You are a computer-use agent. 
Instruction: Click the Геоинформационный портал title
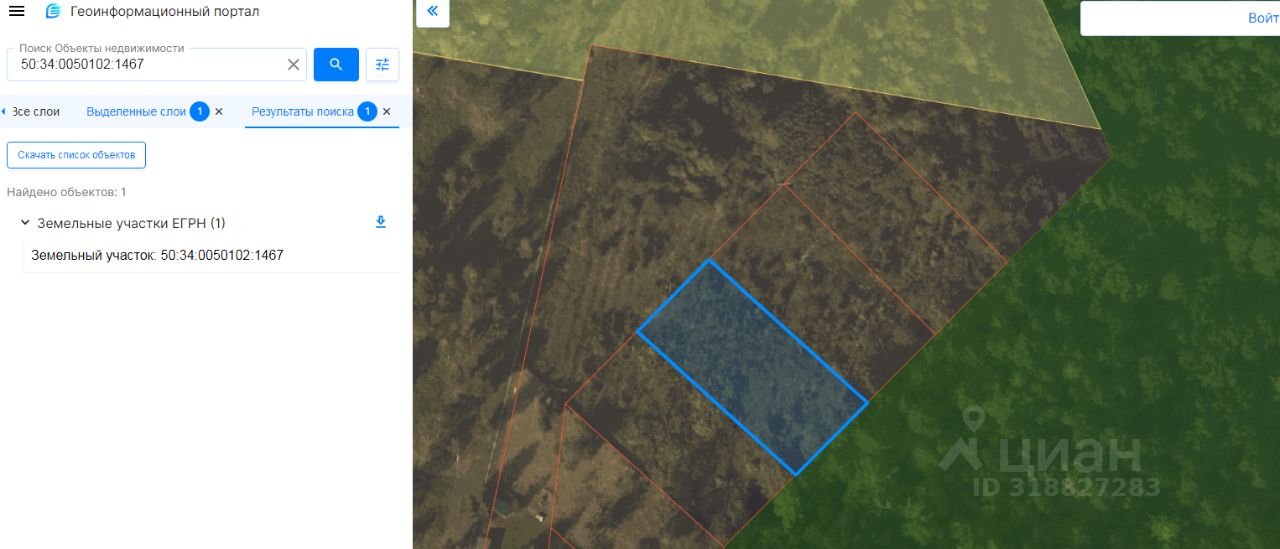coord(165,11)
